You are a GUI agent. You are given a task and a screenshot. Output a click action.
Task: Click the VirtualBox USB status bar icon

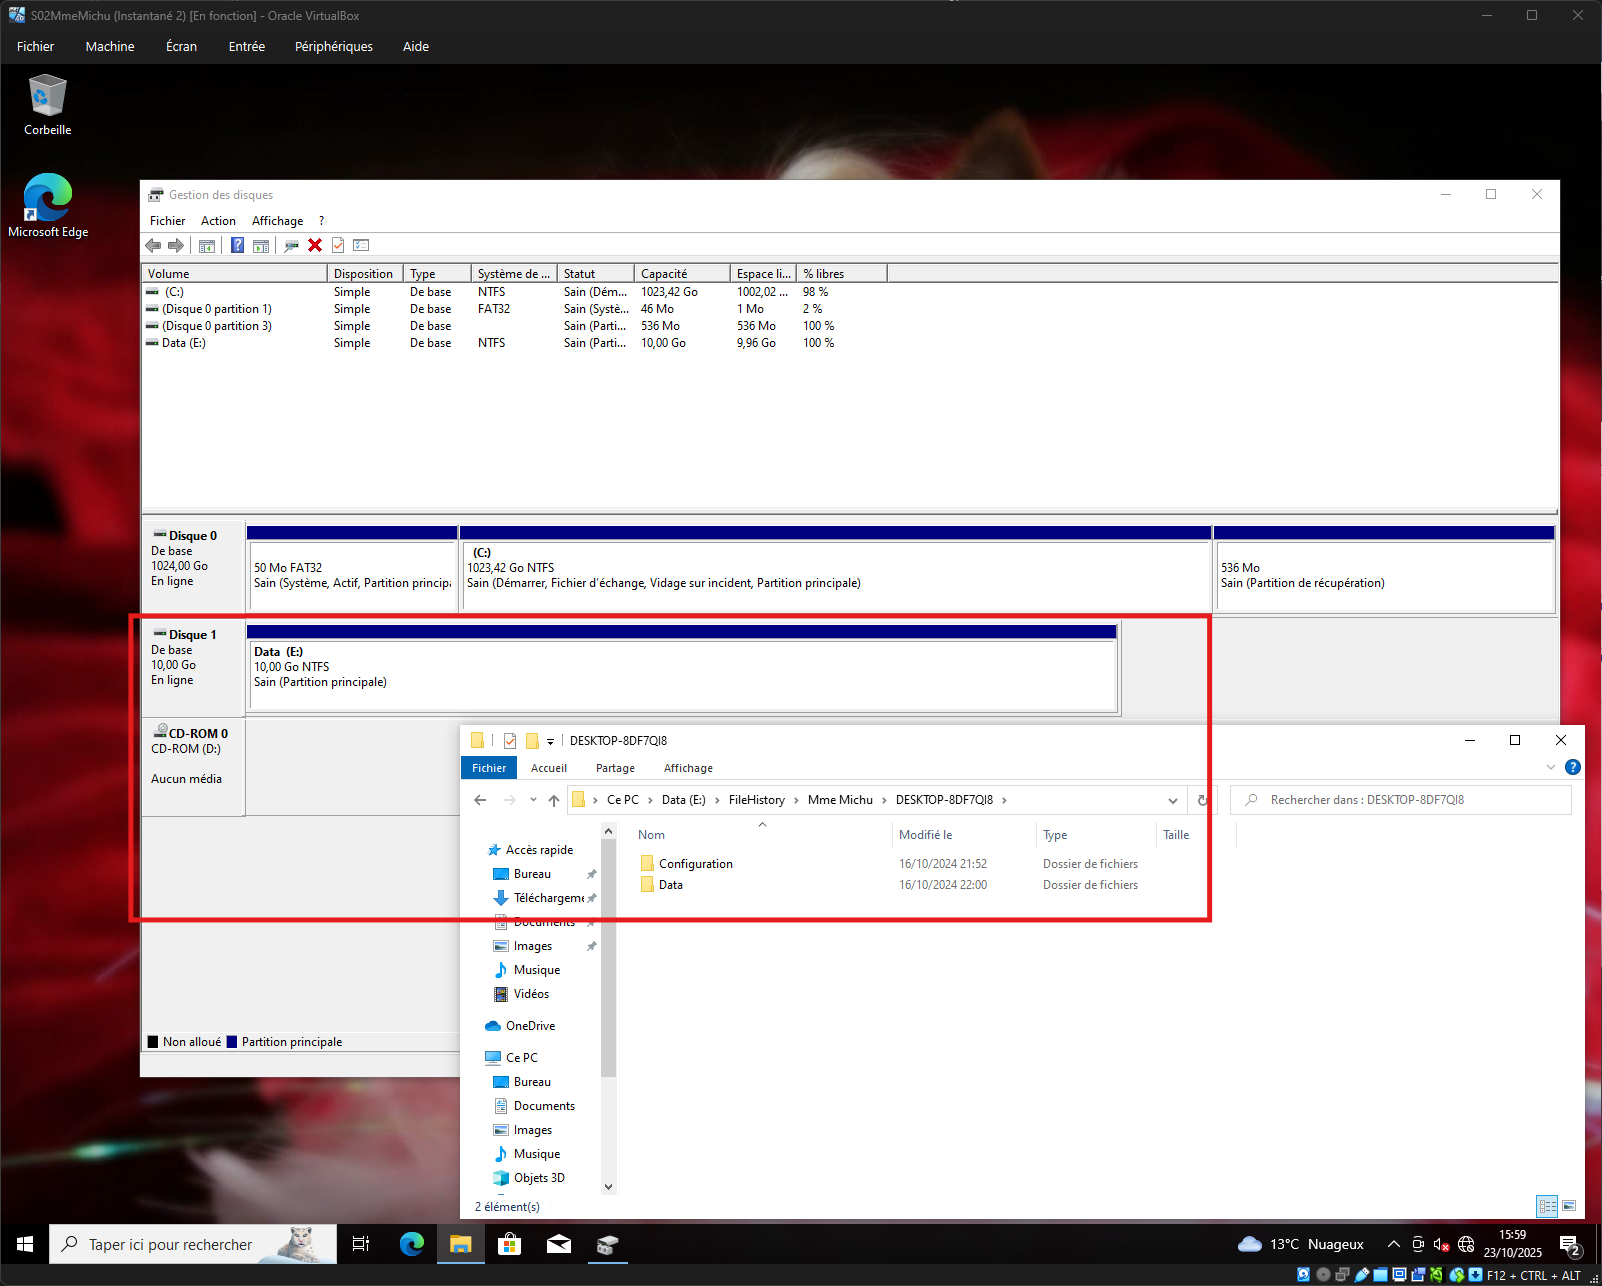click(x=1362, y=1275)
